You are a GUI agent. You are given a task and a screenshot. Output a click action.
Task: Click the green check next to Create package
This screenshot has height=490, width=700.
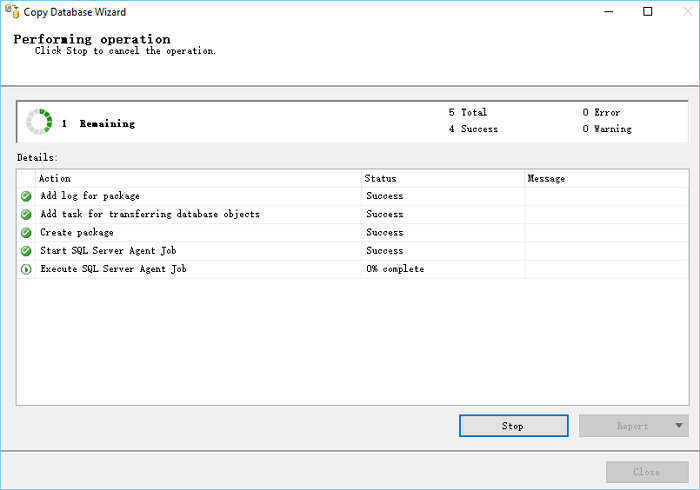click(x=26, y=233)
